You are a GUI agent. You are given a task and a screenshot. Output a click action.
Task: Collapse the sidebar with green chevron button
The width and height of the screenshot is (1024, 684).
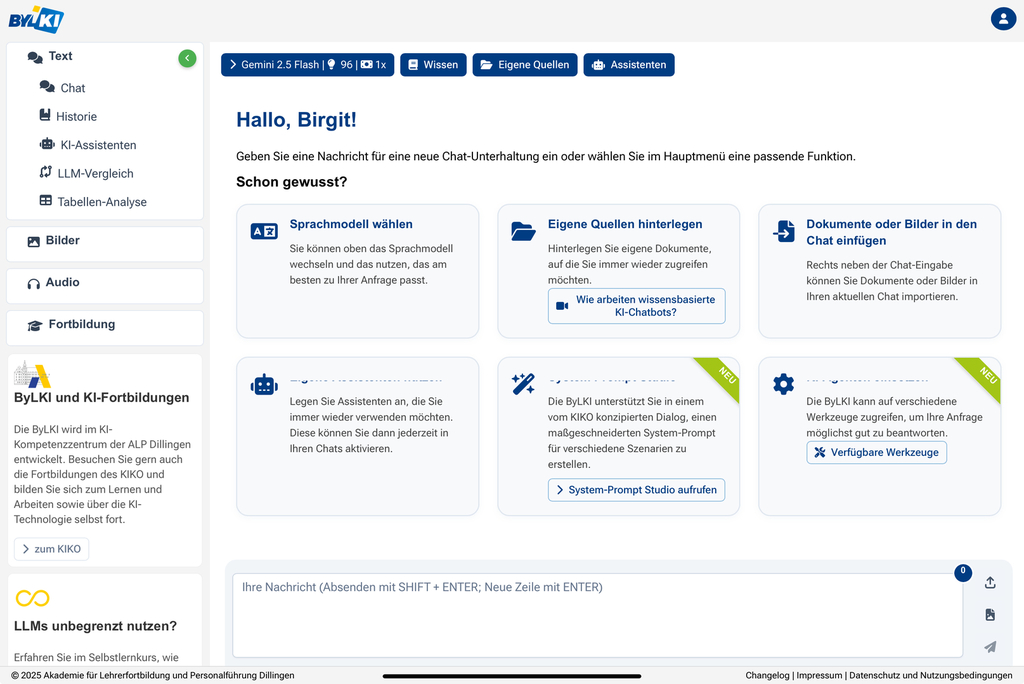(x=187, y=59)
